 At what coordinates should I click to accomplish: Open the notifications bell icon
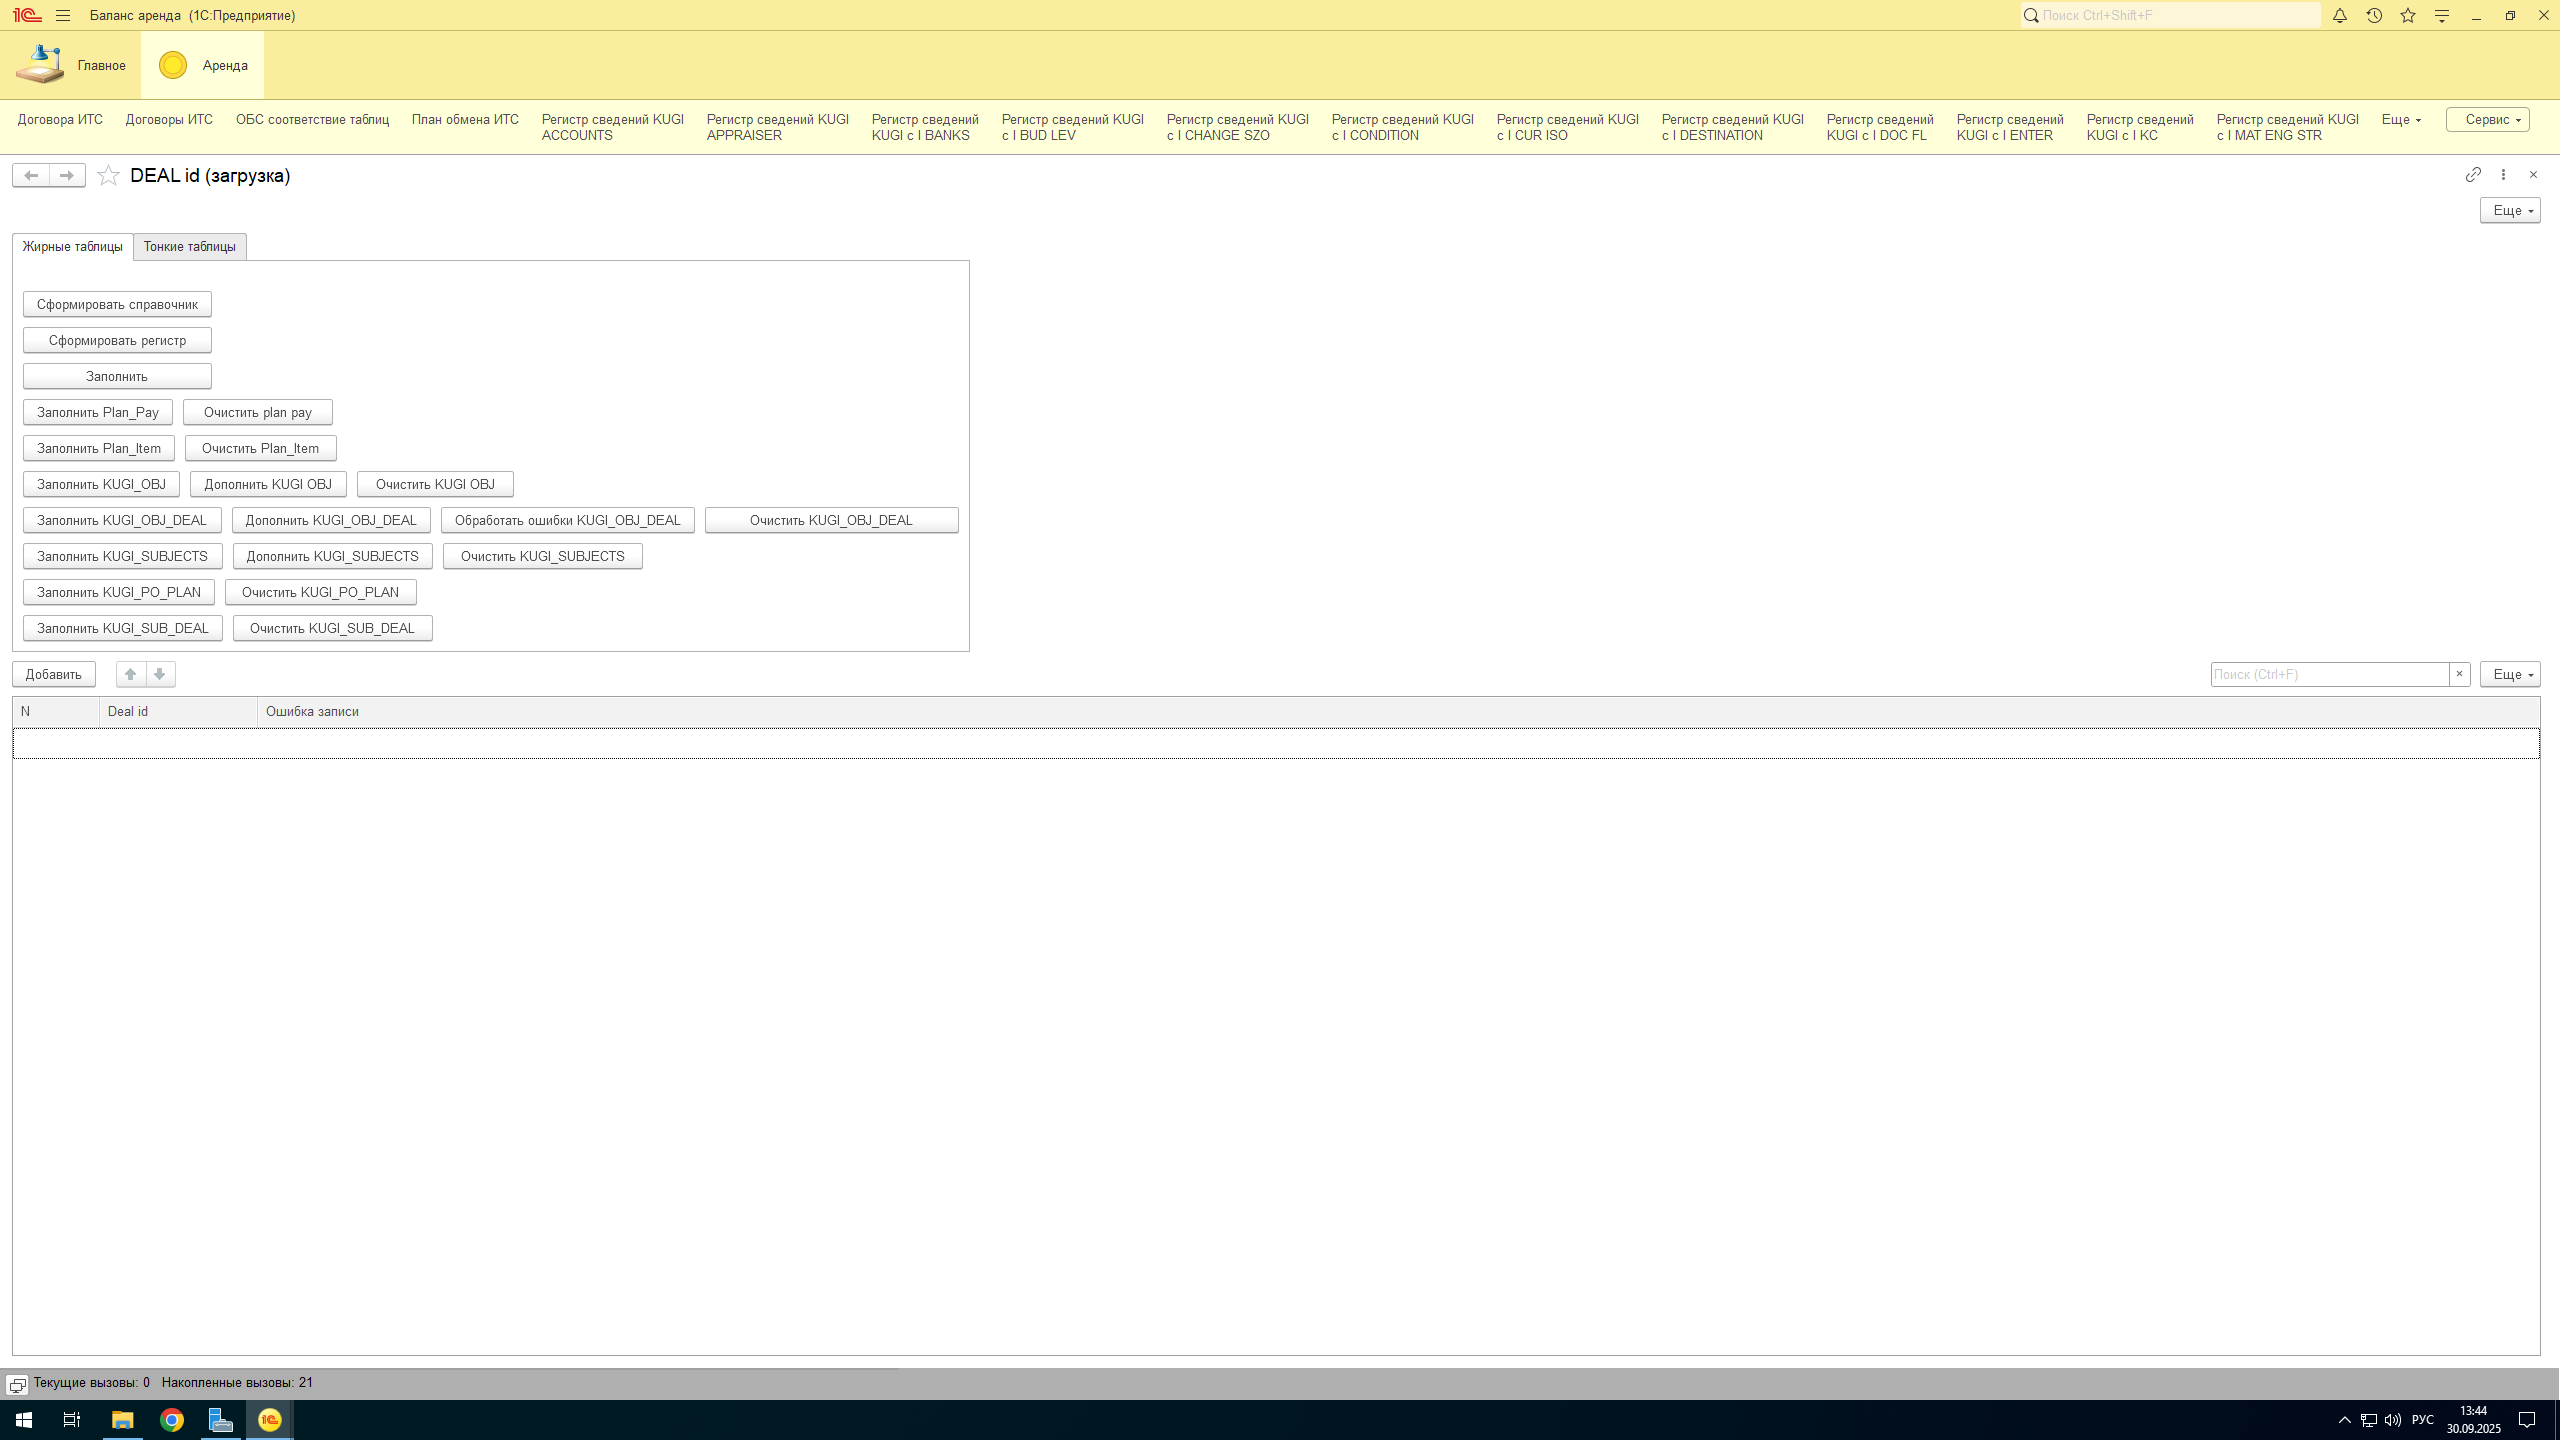[2339, 15]
